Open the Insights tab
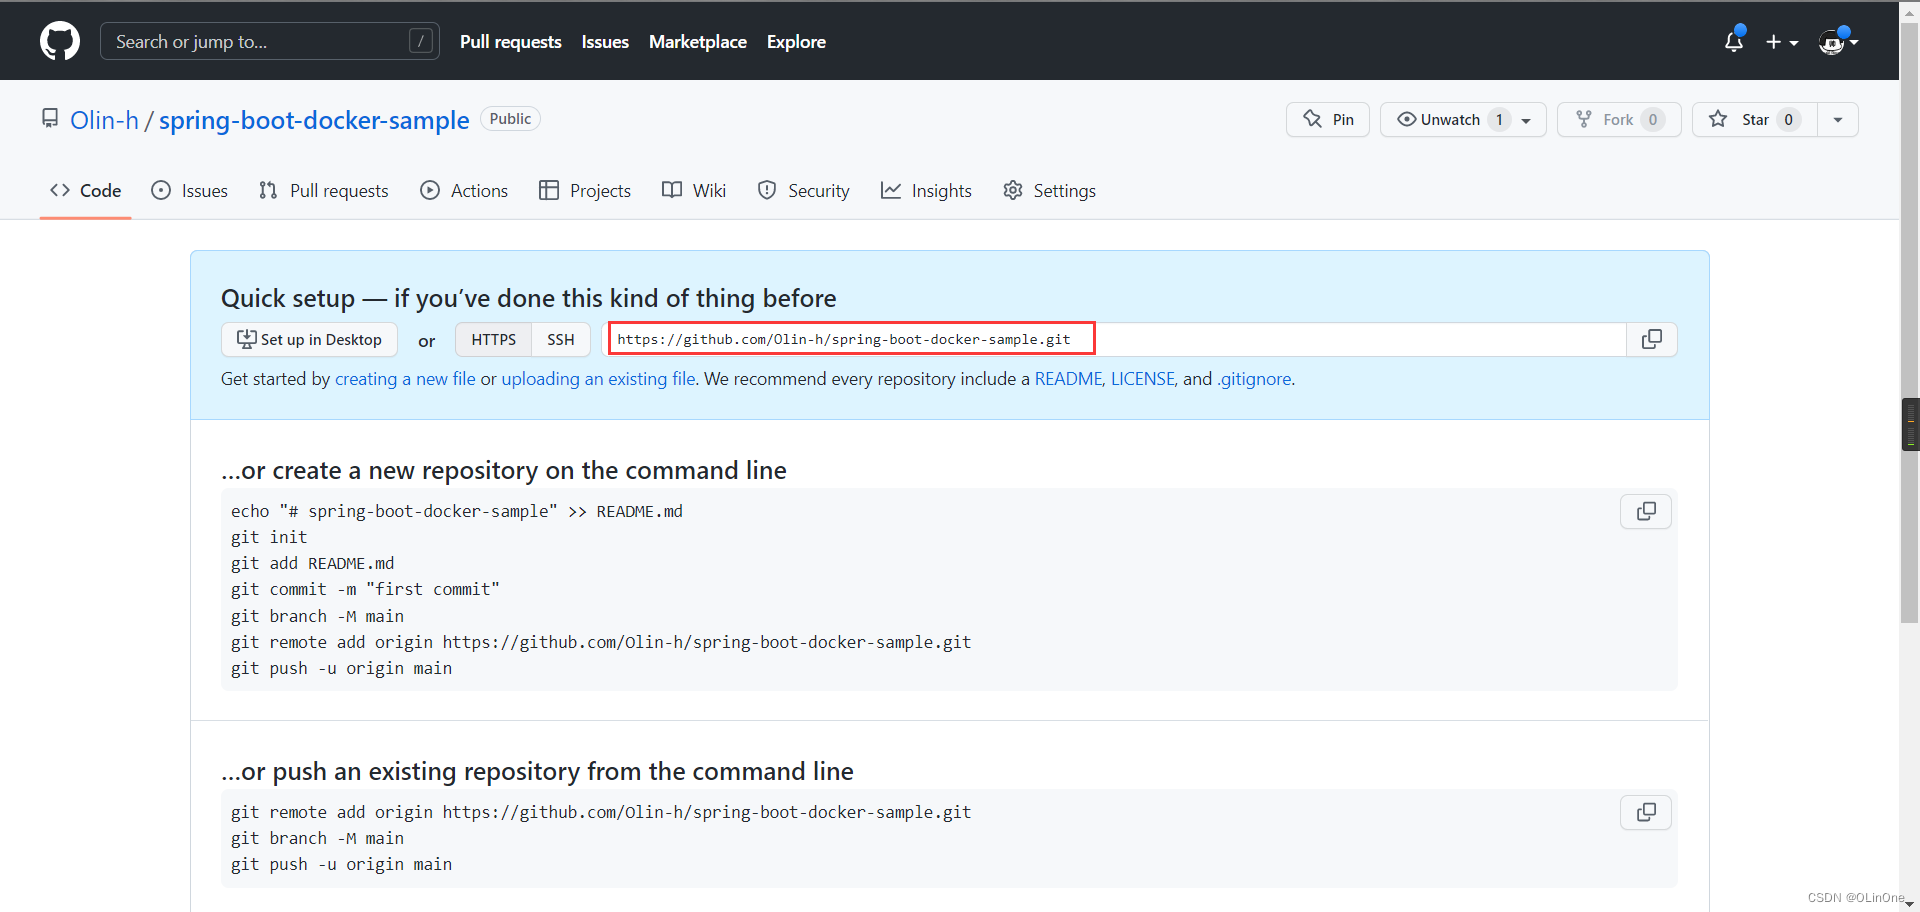 click(x=926, y=190)
